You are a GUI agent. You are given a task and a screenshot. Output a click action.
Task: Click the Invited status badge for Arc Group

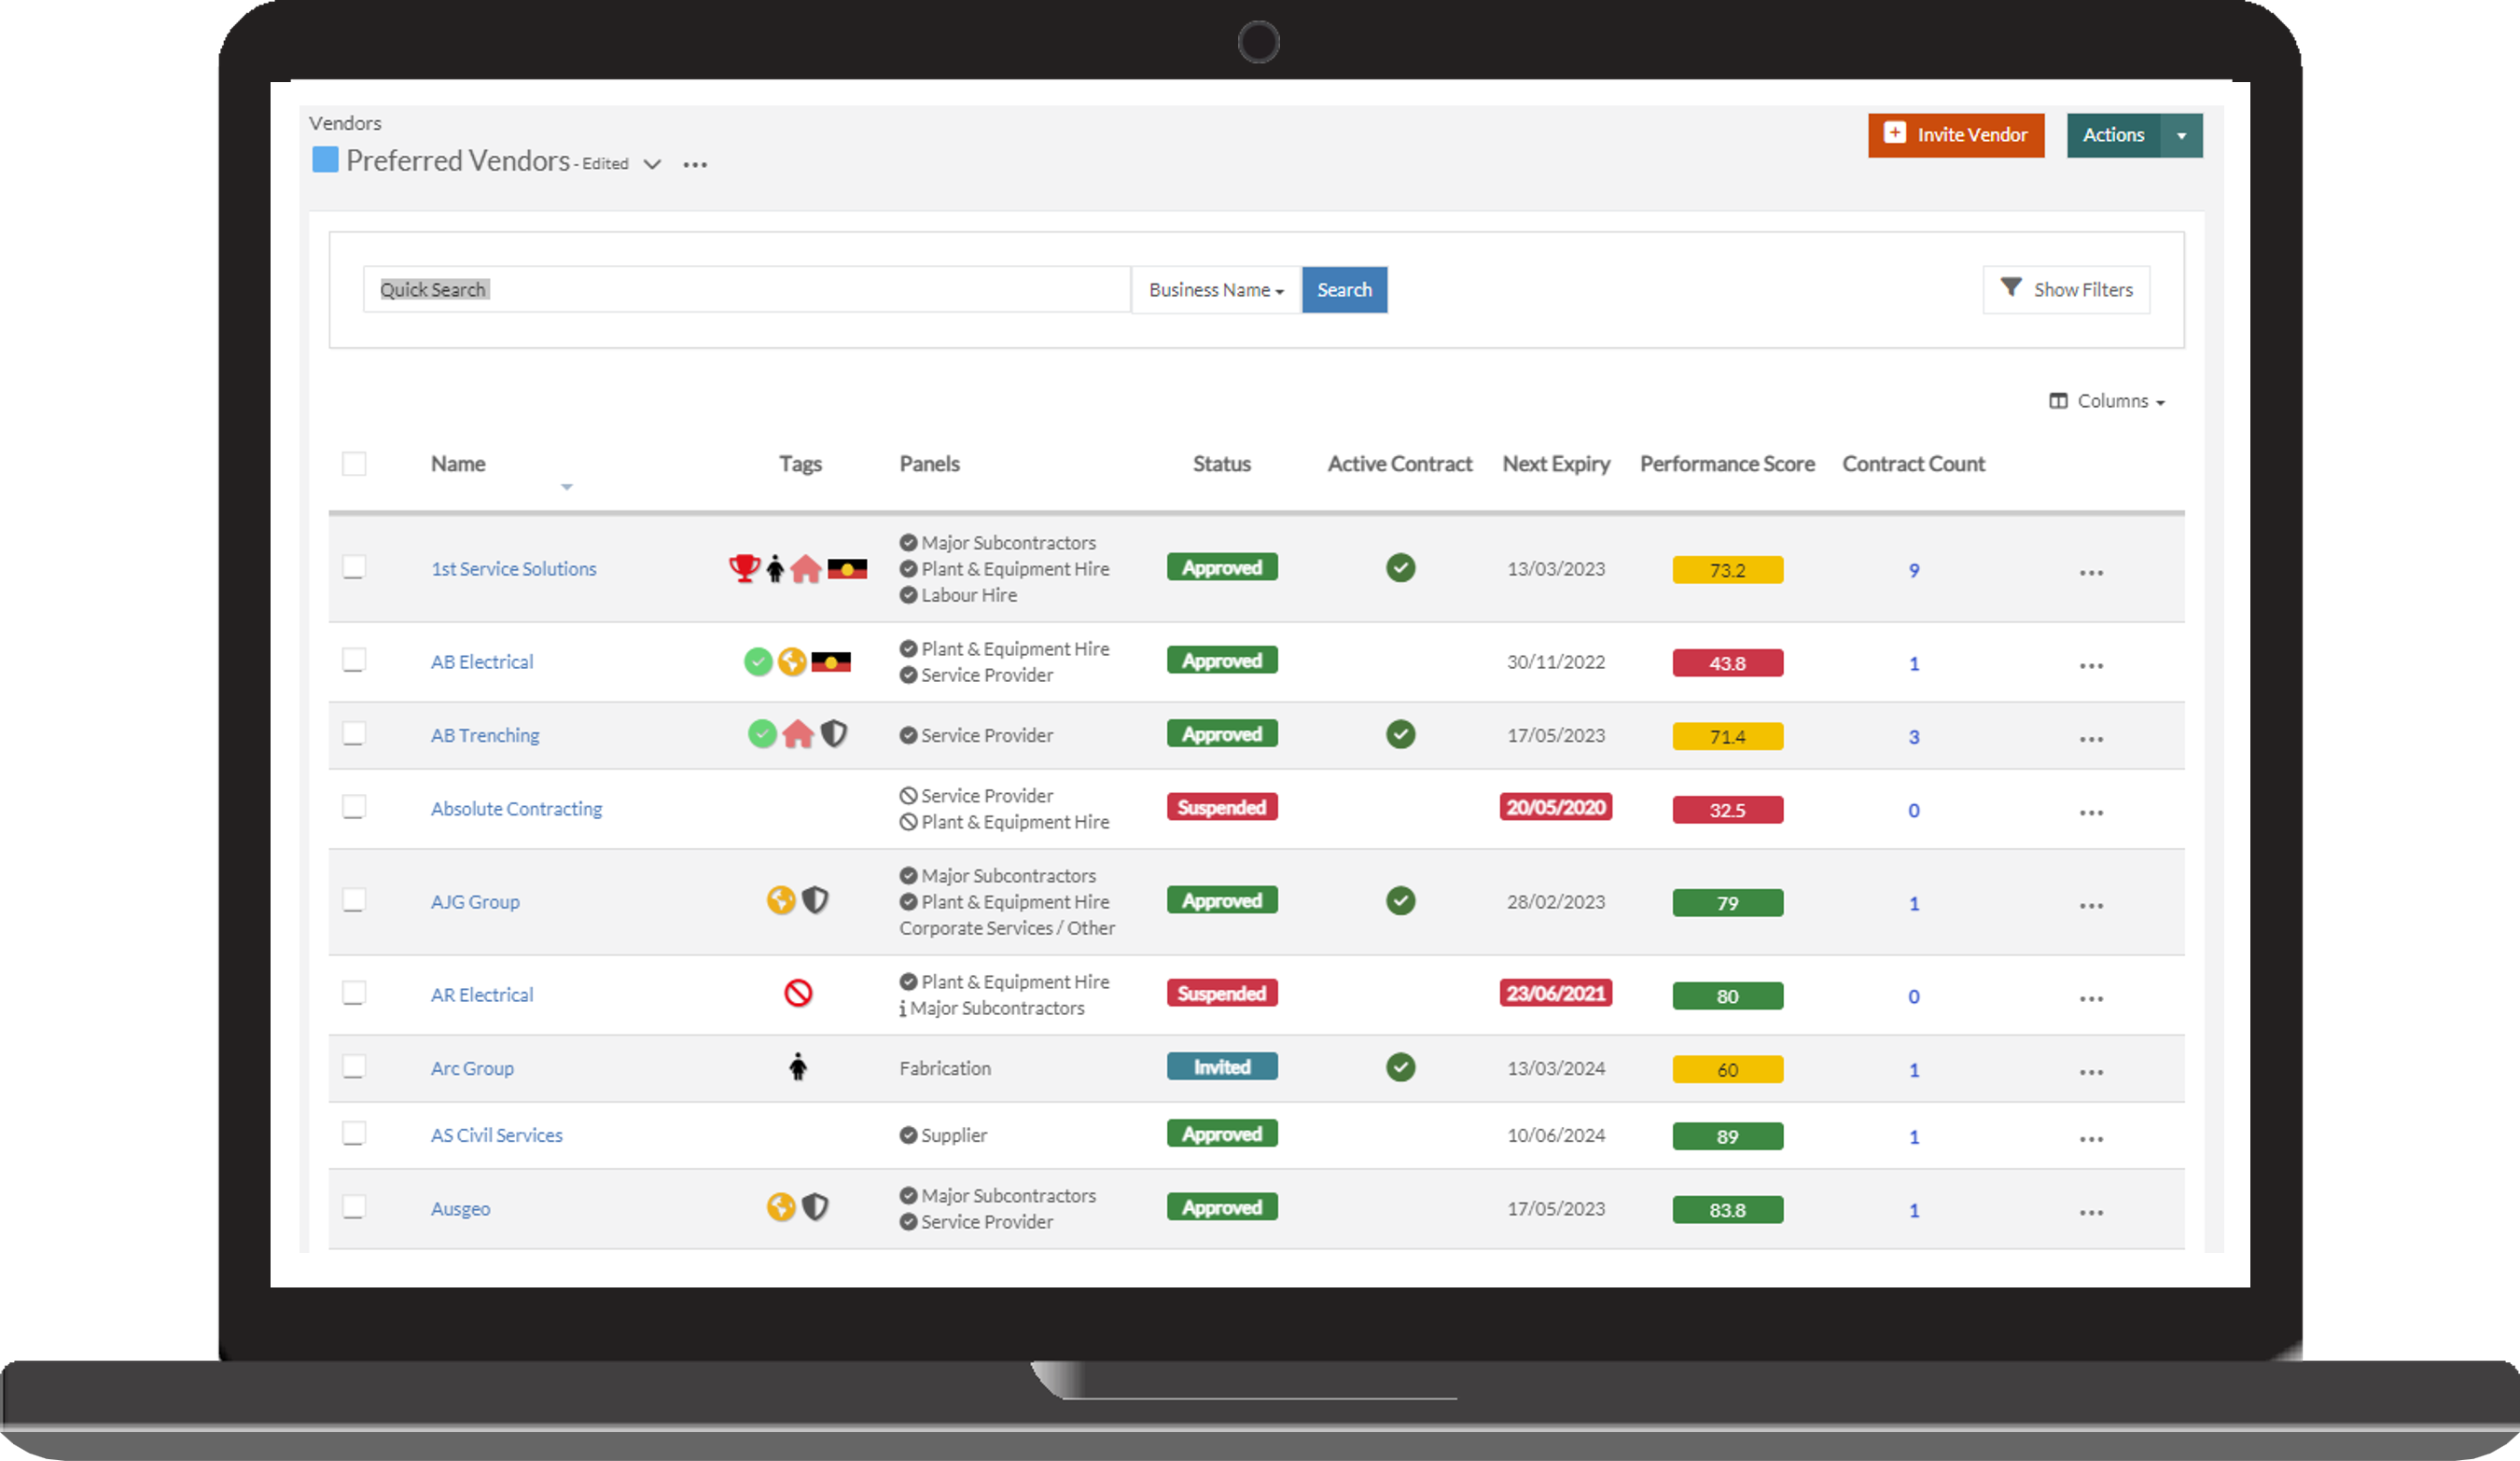[1221, 1067]
